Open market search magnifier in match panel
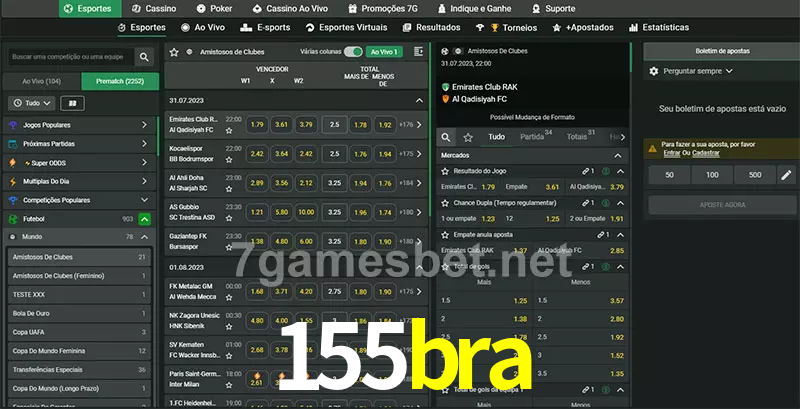Viewport: 800px width, 409px height. click(x=446, y=137)
